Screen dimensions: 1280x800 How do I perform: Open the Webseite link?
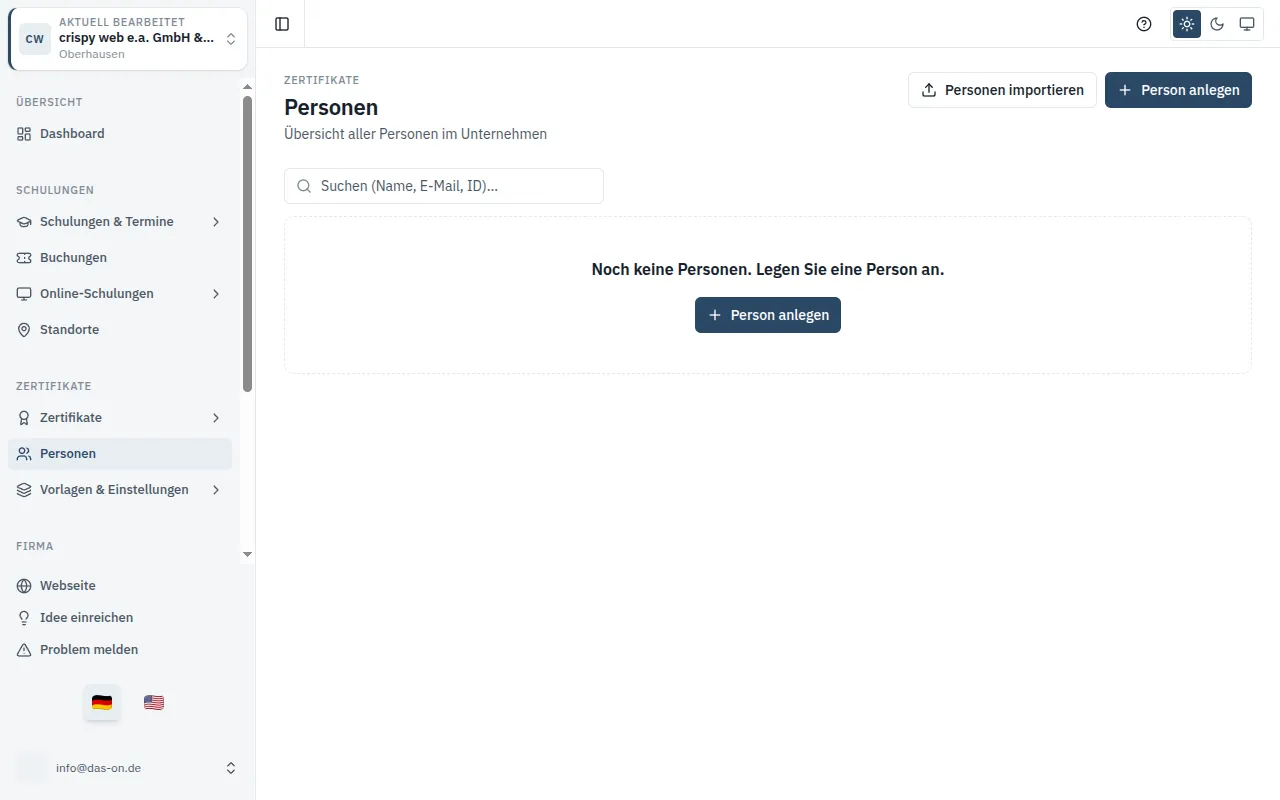(120, 586)
